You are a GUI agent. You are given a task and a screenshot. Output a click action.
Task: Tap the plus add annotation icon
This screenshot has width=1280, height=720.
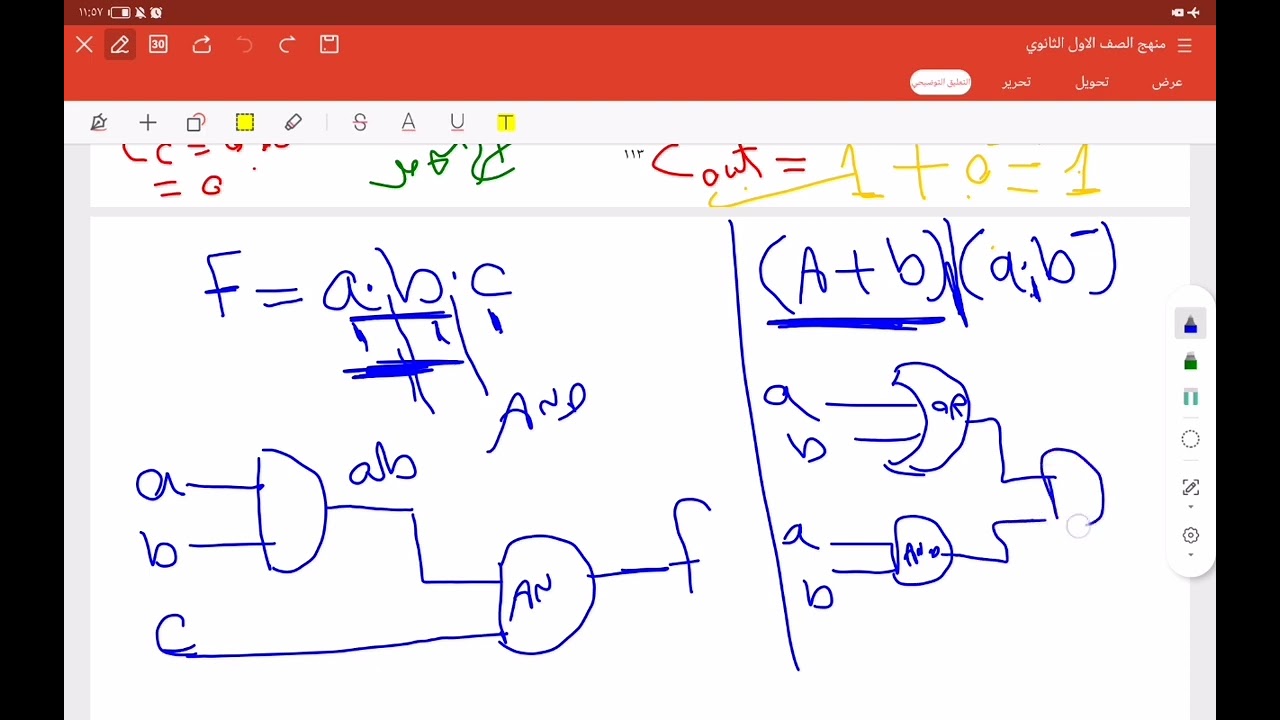148,122
